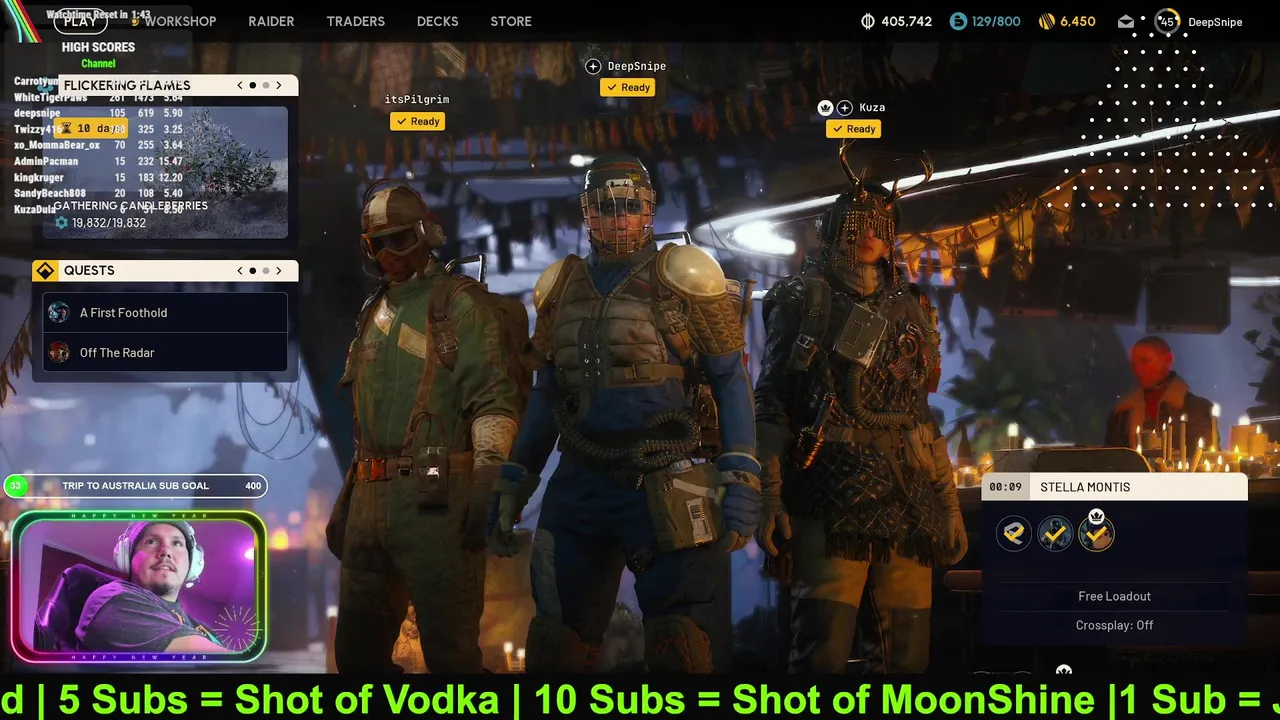The width and height of the screenshot is (1280, 720).
Task: Click the candleberry progress icon beside 19,832/19,832
Action: coord(61,223)
